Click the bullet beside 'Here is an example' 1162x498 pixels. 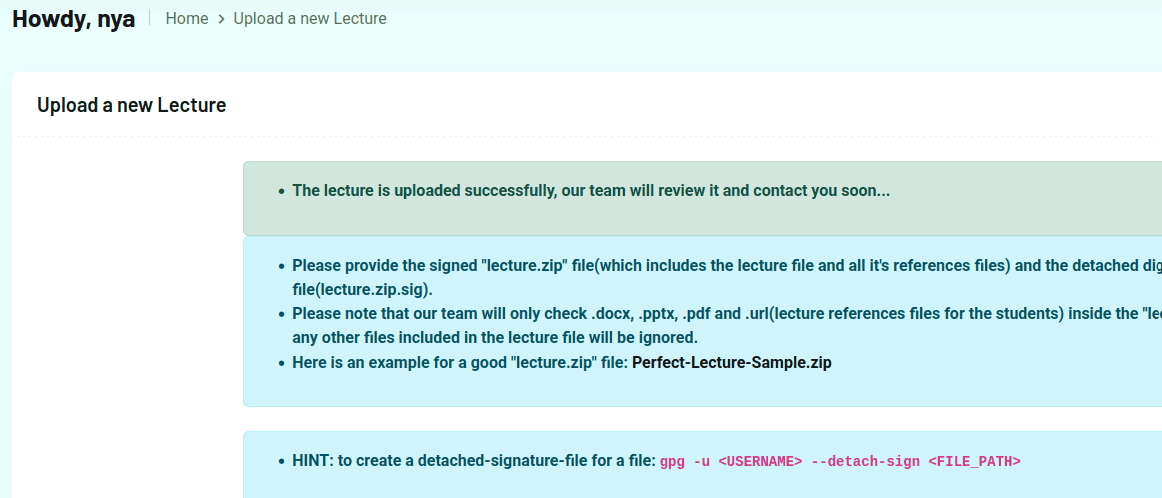[x=282, y=363]
